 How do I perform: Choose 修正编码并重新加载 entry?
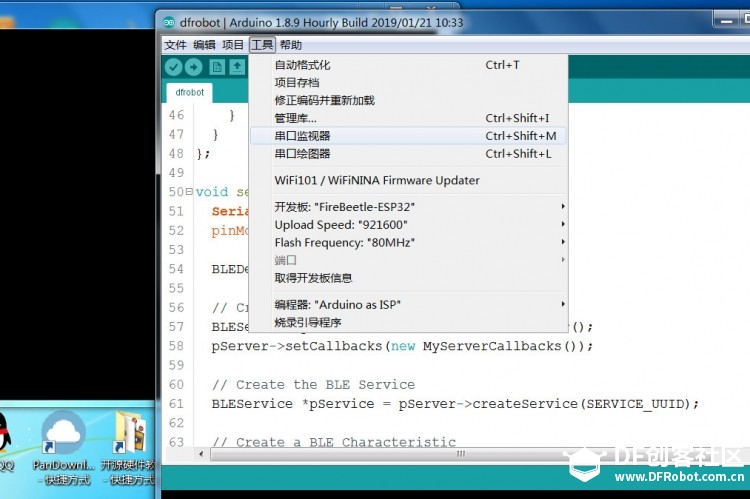408,100
